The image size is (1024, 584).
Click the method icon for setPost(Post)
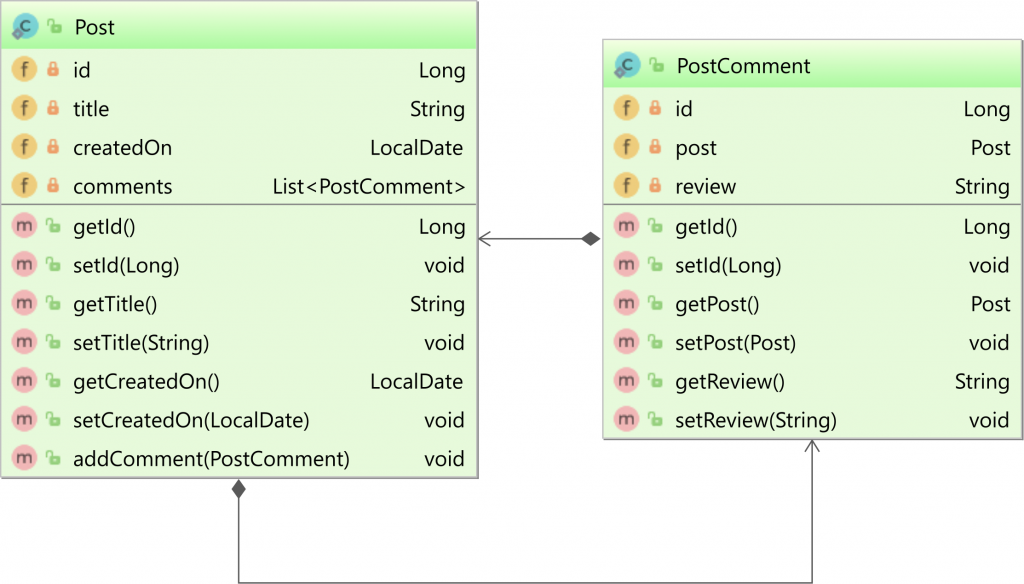point(626,342)
